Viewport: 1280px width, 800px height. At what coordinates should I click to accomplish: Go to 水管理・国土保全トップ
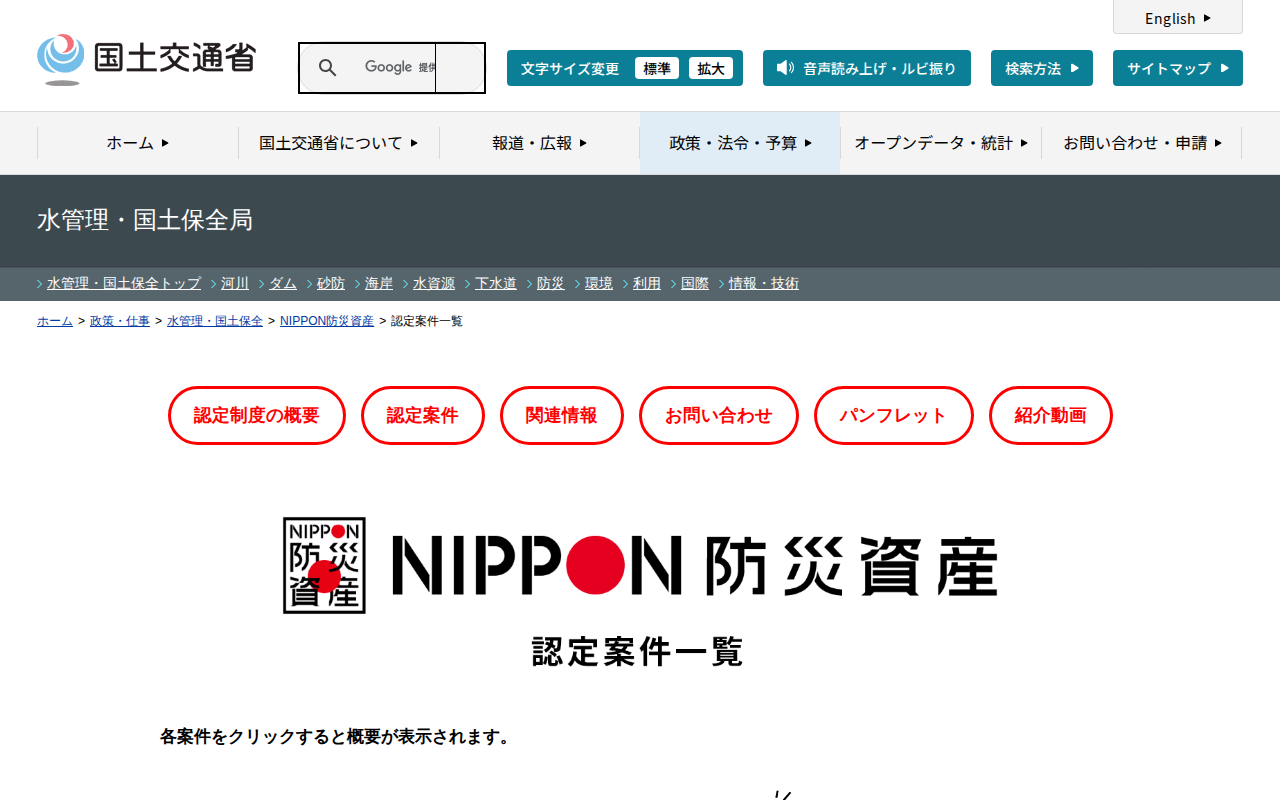click(x=124, y=283)
